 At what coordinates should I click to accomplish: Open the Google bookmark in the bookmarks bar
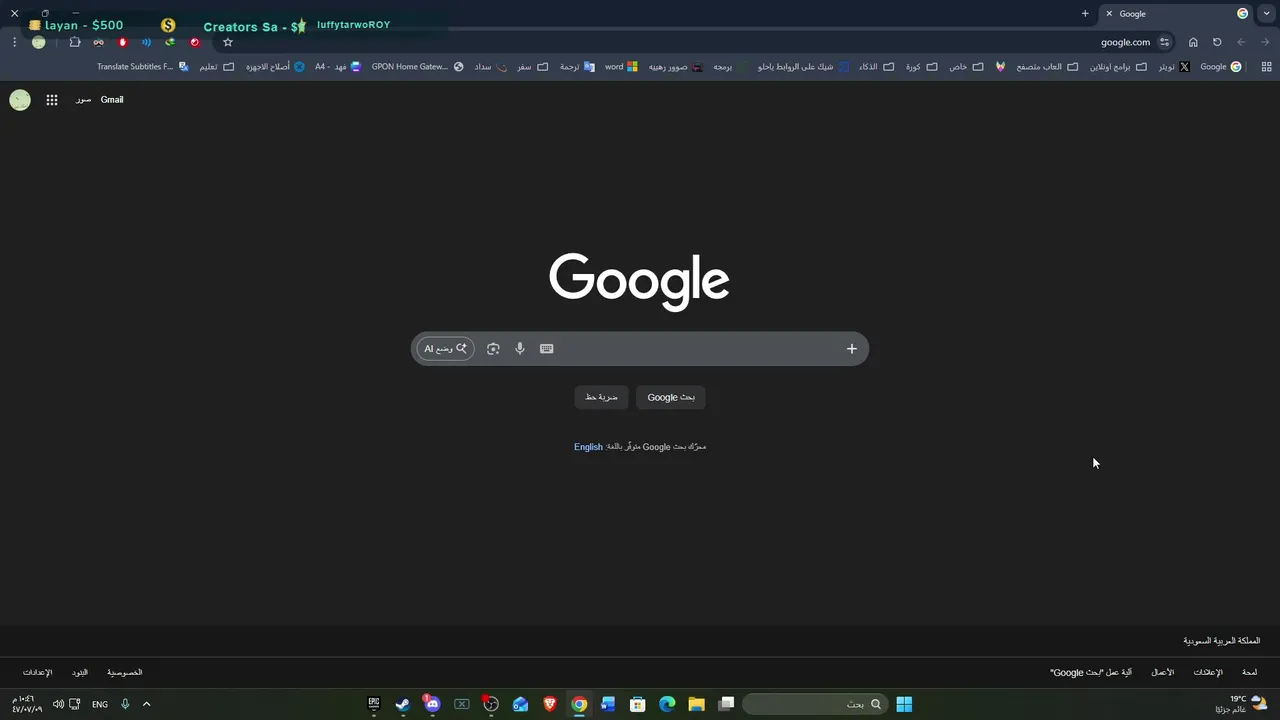tap(1221, 67)
